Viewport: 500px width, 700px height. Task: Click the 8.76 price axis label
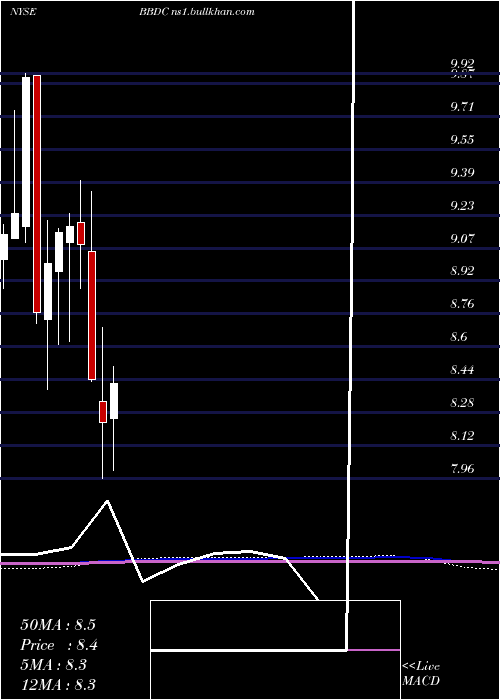(x=462, y=304)
